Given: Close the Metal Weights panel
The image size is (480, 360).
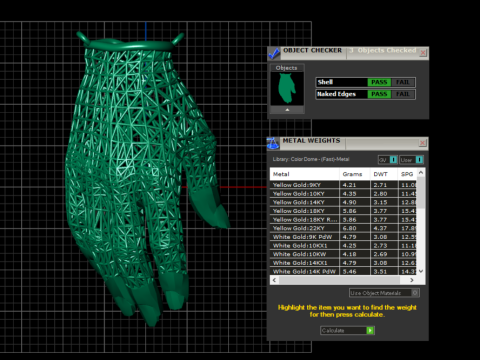Looking at the screenshot, I should point(422,143).
